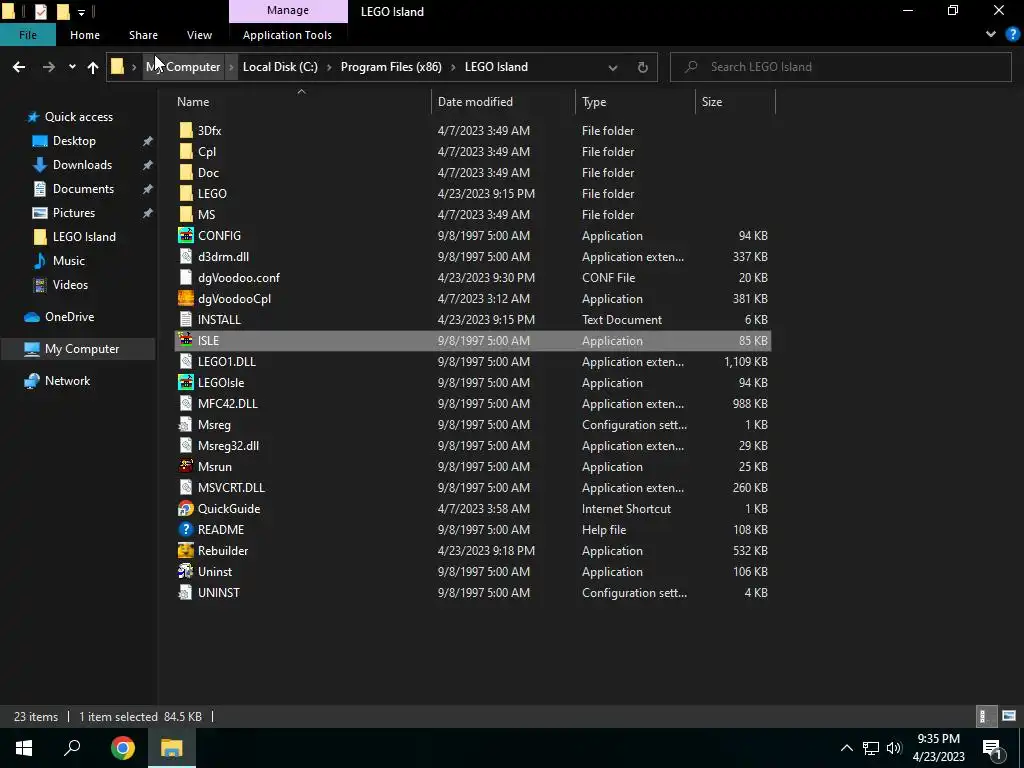Navigate to Local Disk (C:) breadcrumb

click(280, 67)
